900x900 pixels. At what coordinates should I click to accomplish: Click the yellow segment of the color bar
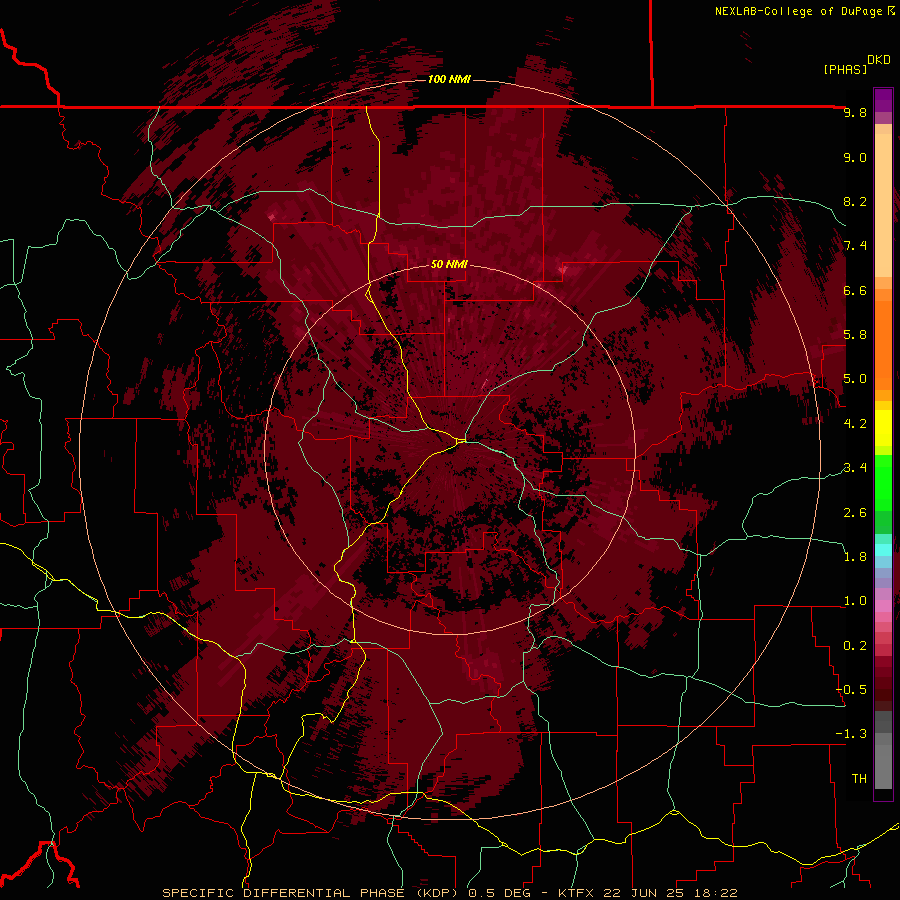(x=883, y=428)
